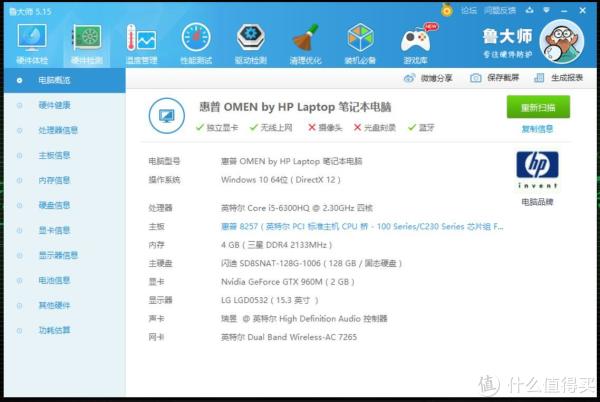Click the High Definition Audio sound card value
Screen dimensions: 600x402
pyautogui.click(x=304, y=319)
